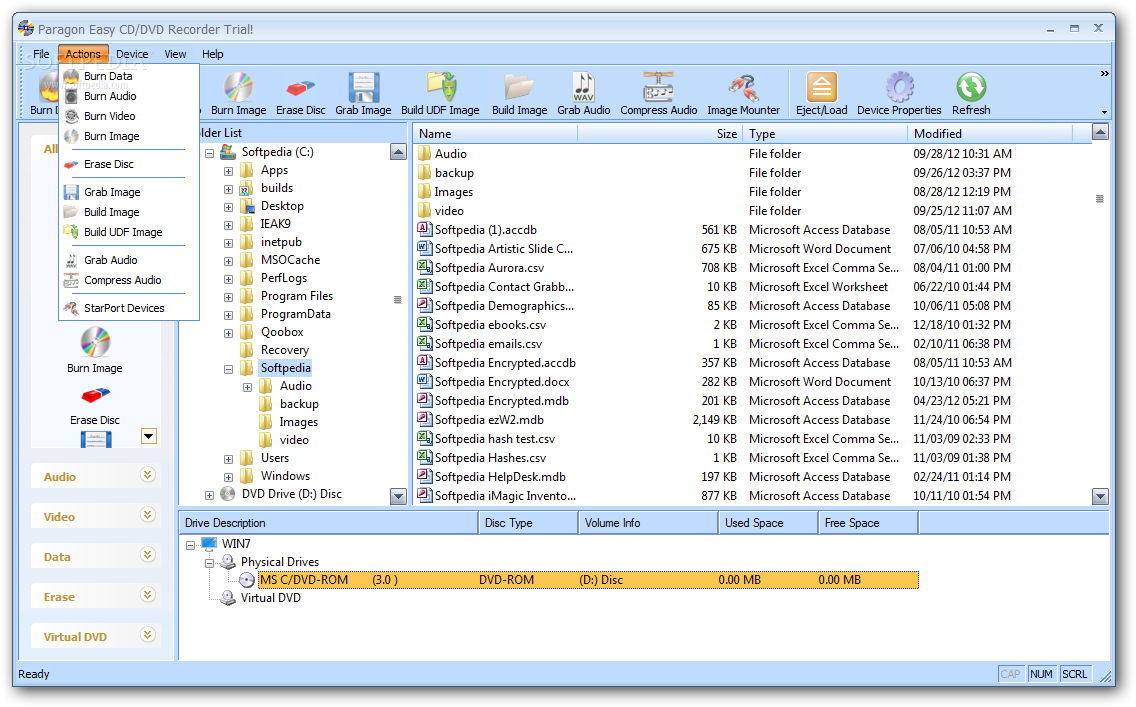
Task: Click Burn Image icon in sidebar
Action: coord(95,342)
